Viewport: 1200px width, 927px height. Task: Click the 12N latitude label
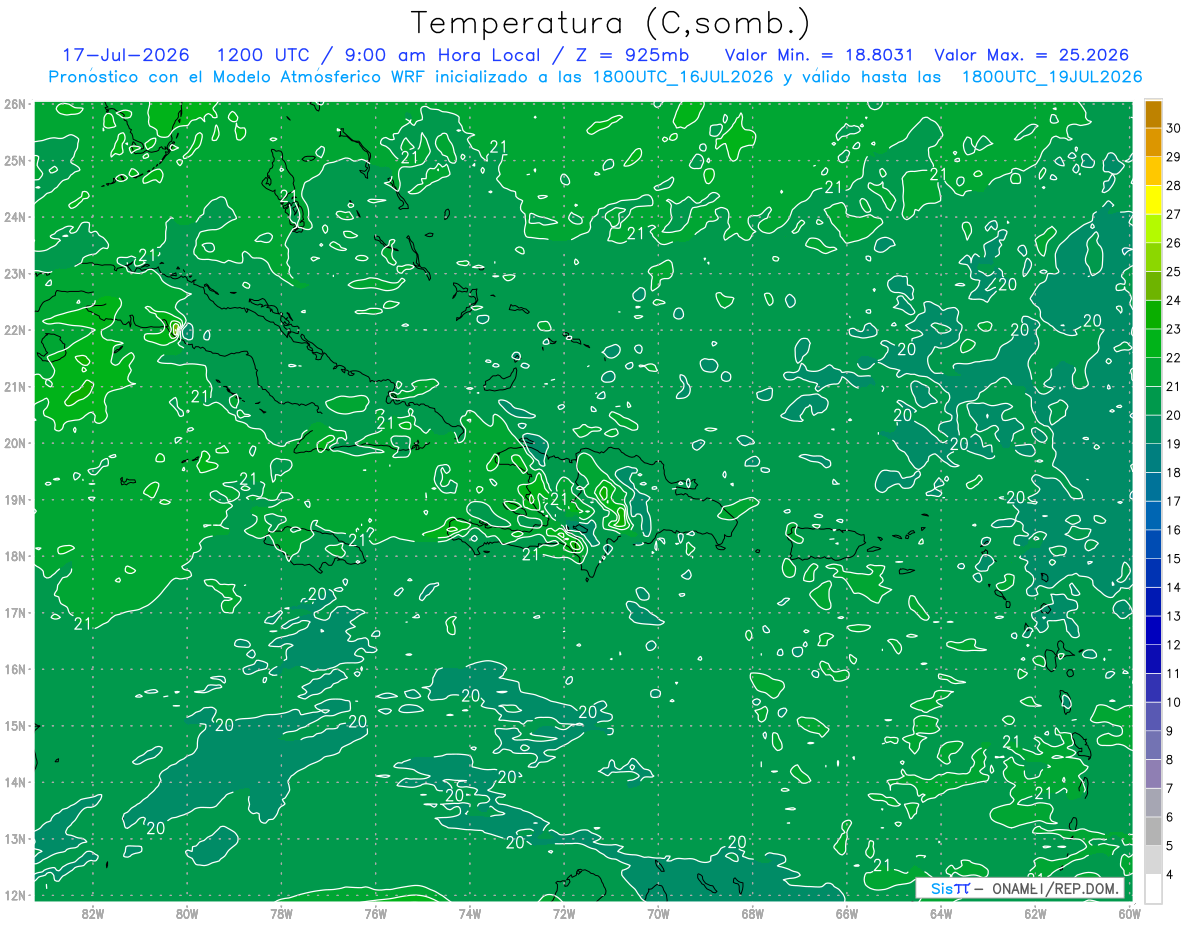coord(15,895)
